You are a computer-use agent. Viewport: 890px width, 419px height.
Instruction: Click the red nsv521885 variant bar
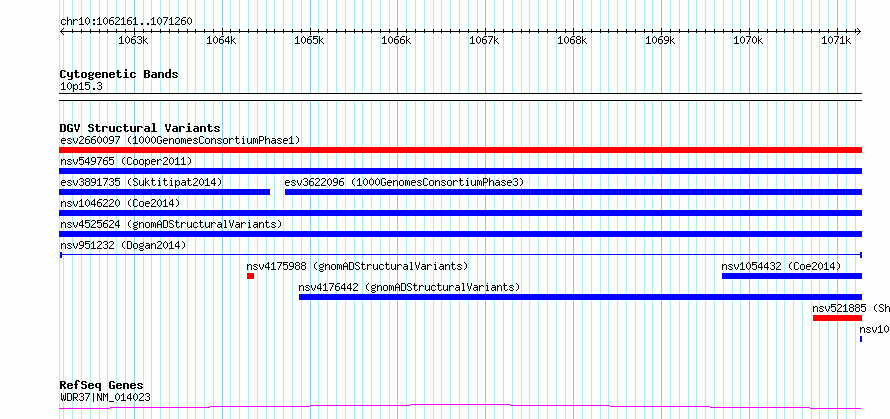coord(837,318)
